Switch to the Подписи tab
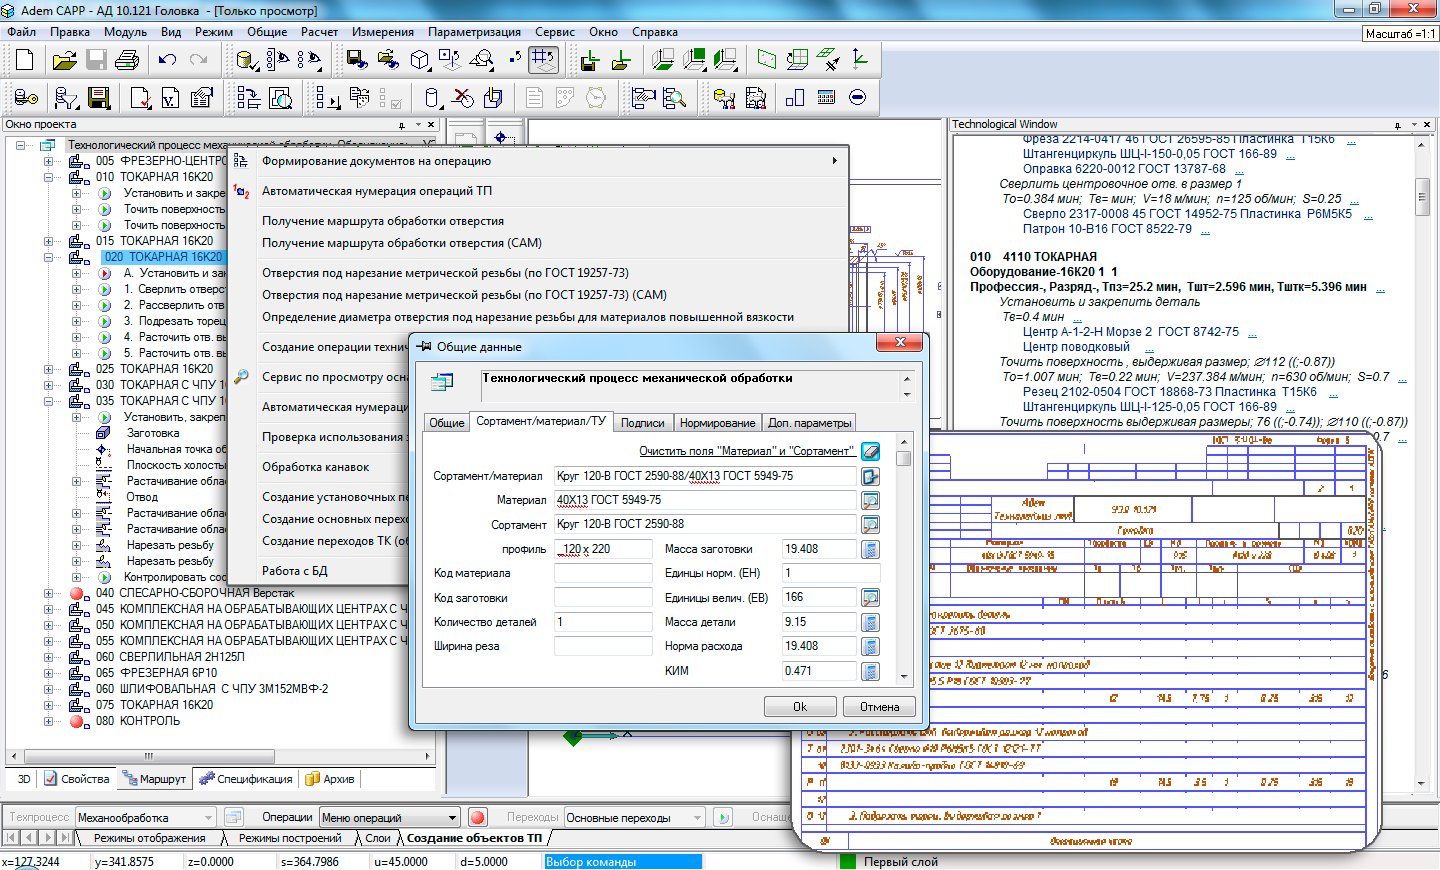1440x870 pixels. pos(642,423)
